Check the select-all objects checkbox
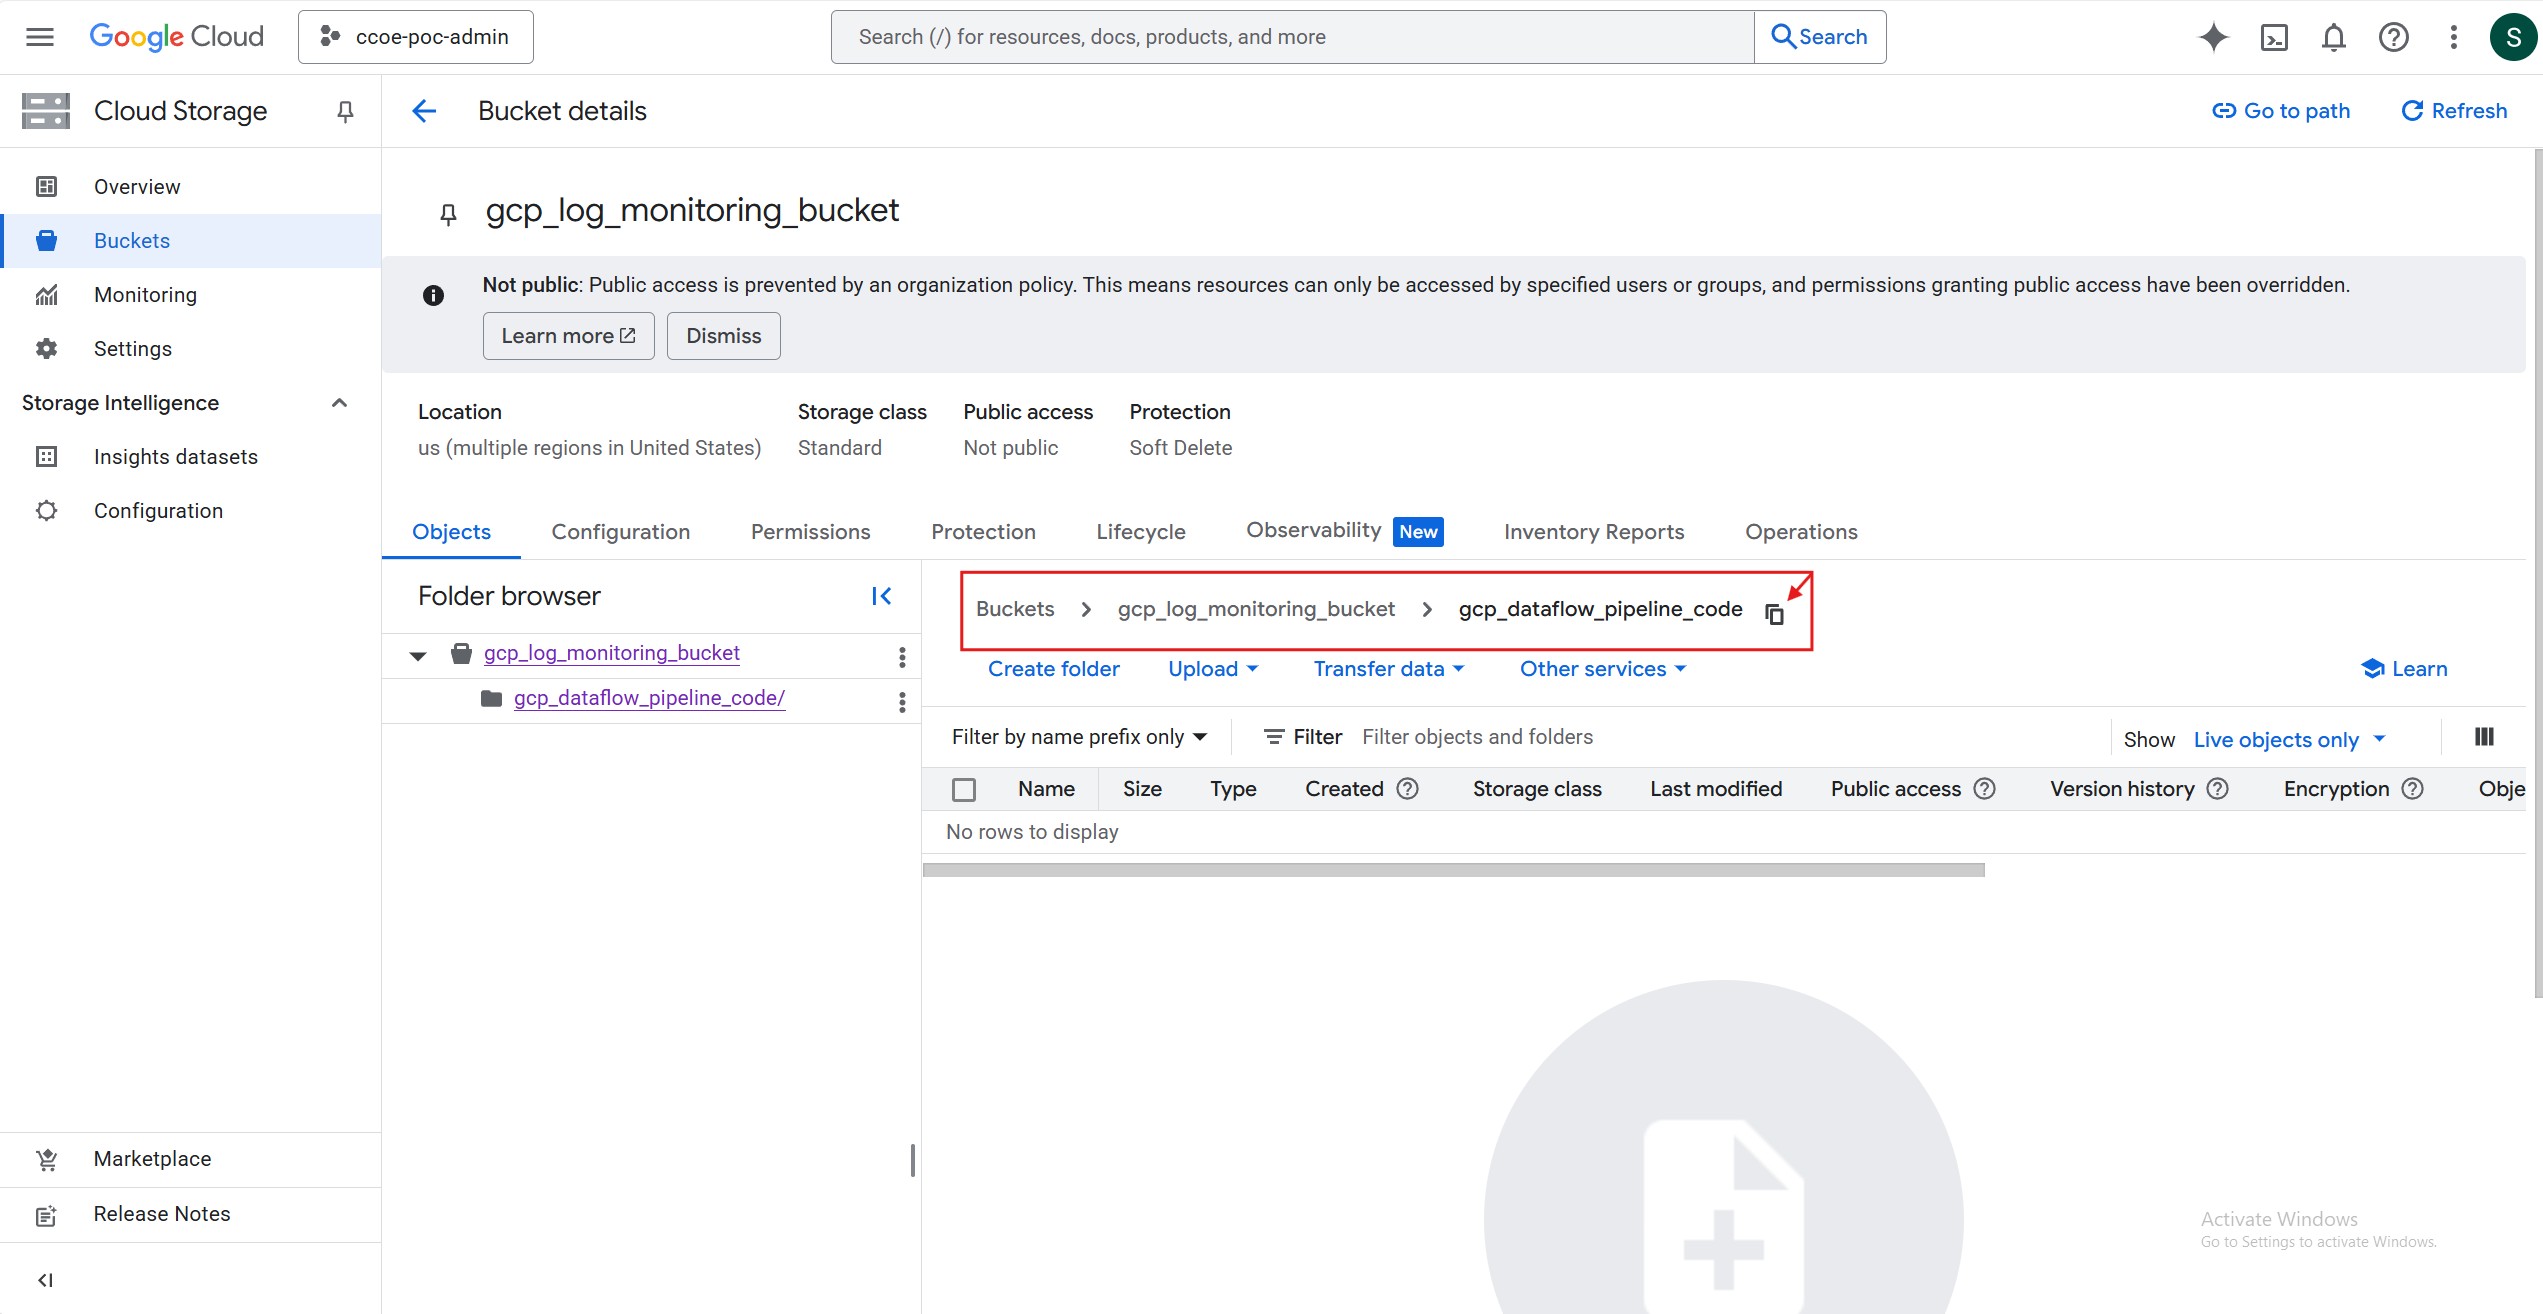The height and width of the screenshot is (1314, 2543). [x=964, y=789]
